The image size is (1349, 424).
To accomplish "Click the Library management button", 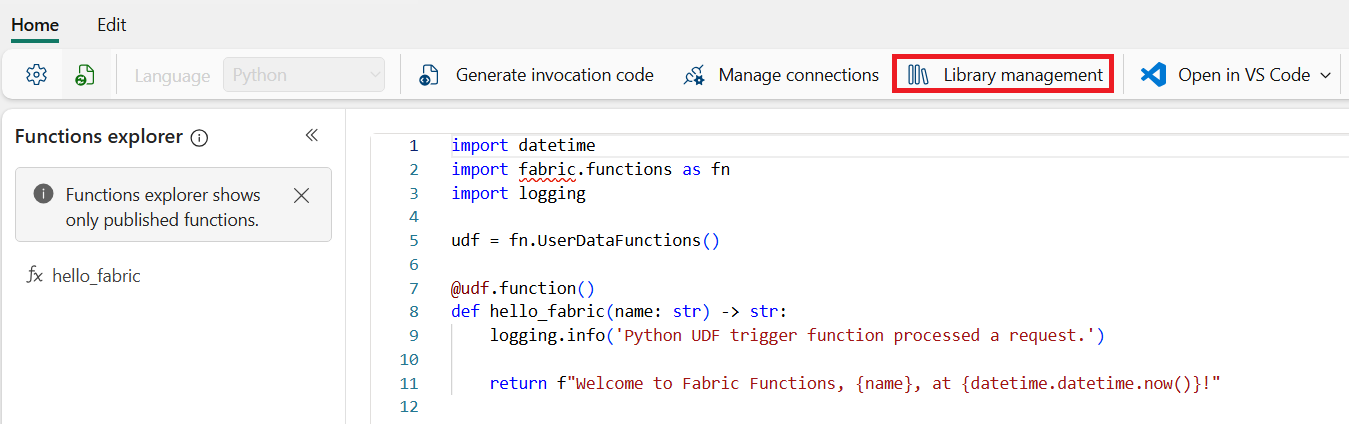I will pos(1004,75).
